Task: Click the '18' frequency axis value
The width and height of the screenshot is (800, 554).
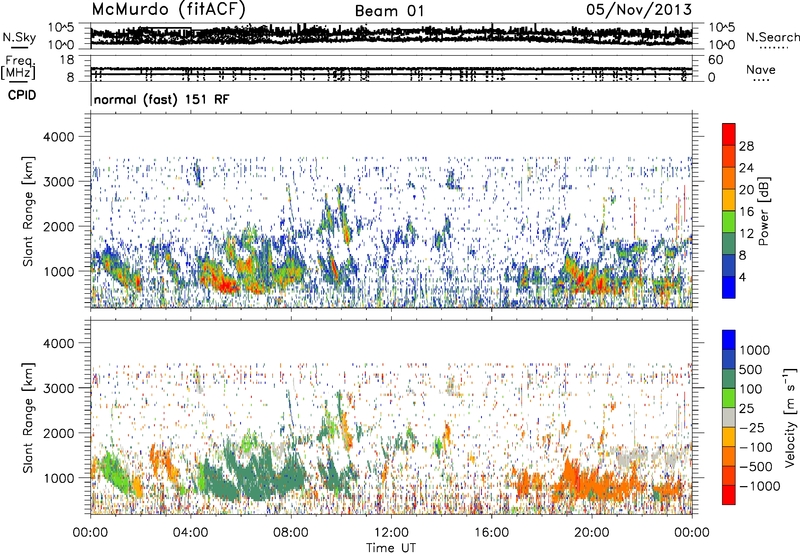Action: point(67,60)
